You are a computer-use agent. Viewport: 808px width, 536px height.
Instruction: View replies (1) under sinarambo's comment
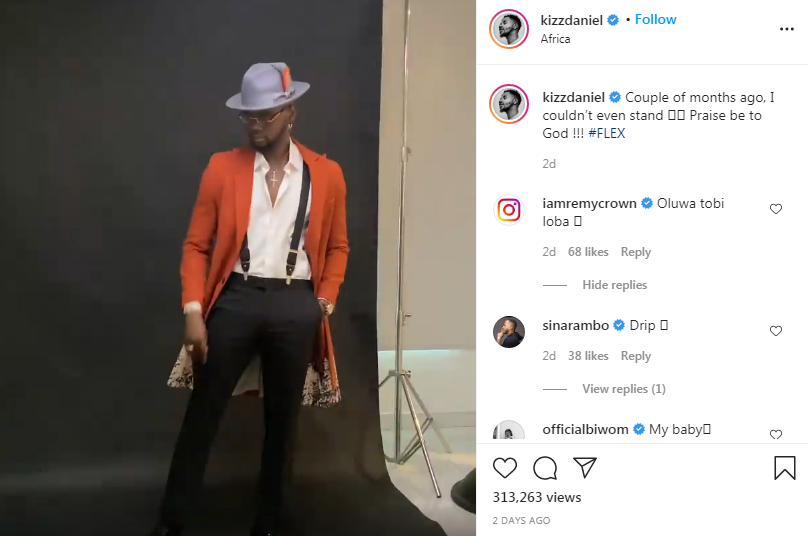click(623, 389)
